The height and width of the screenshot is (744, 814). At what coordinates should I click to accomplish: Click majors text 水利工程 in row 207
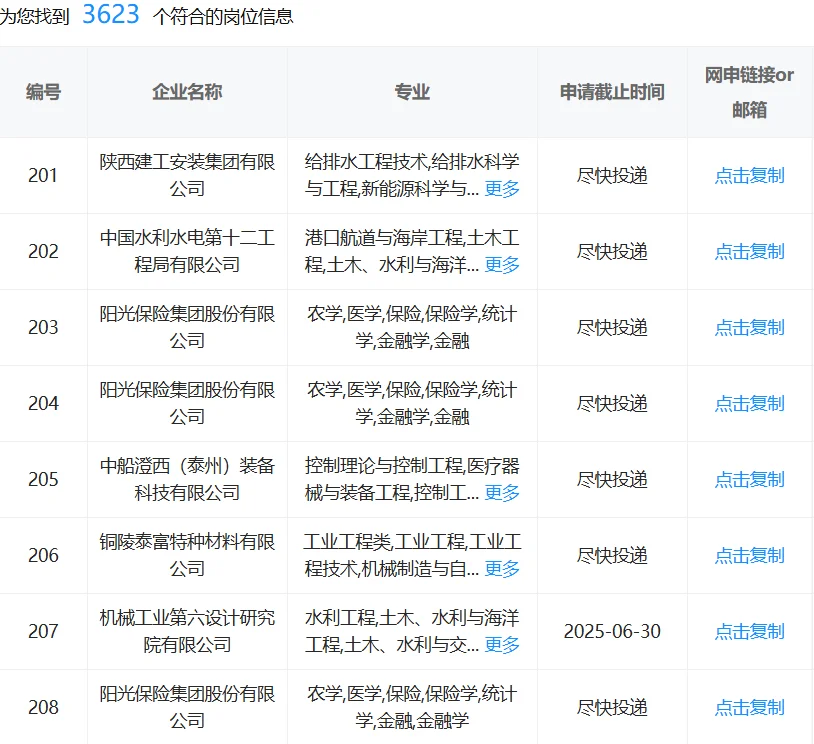pyautogui.click(x=340, y=618)
